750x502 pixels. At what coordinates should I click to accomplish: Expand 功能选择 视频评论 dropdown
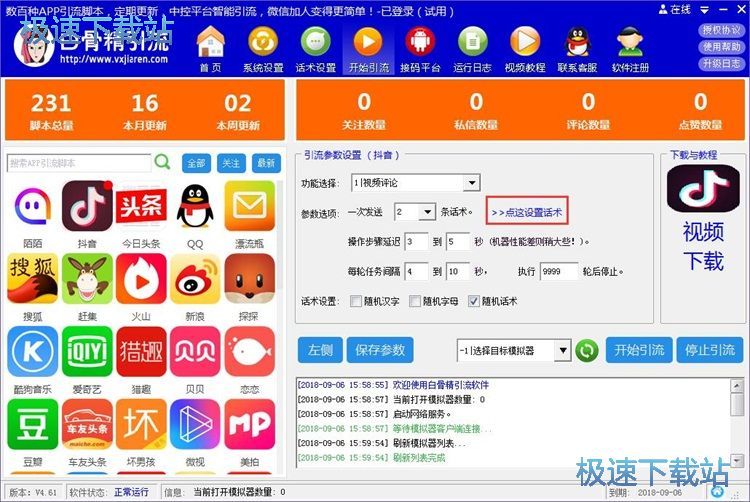[472, 183]
